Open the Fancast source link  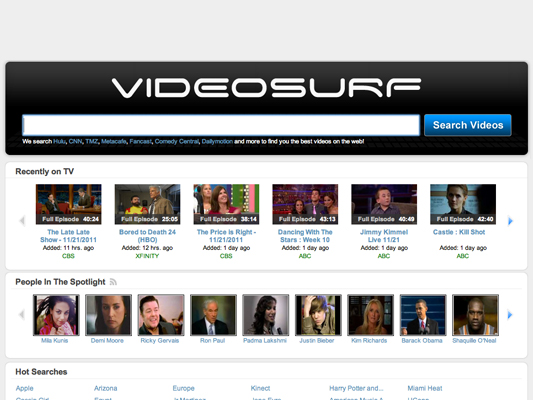pos(141,141)
